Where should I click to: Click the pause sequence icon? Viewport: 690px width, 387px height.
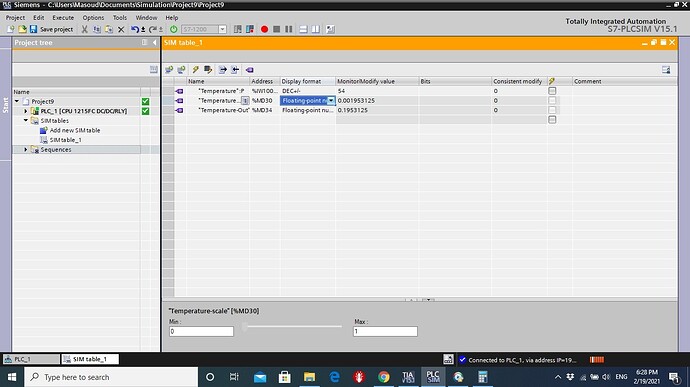(x=289, y=29)
